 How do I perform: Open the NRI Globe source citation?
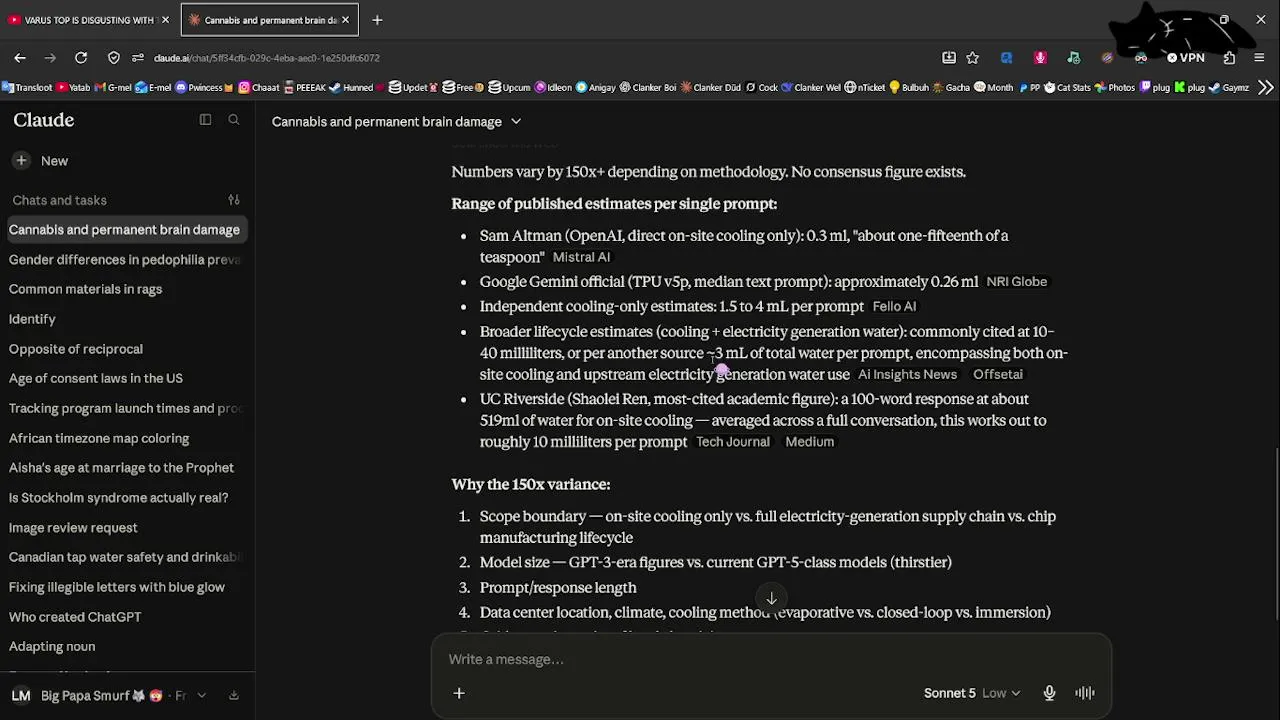pyautogui.click(x=1016, y=282)
